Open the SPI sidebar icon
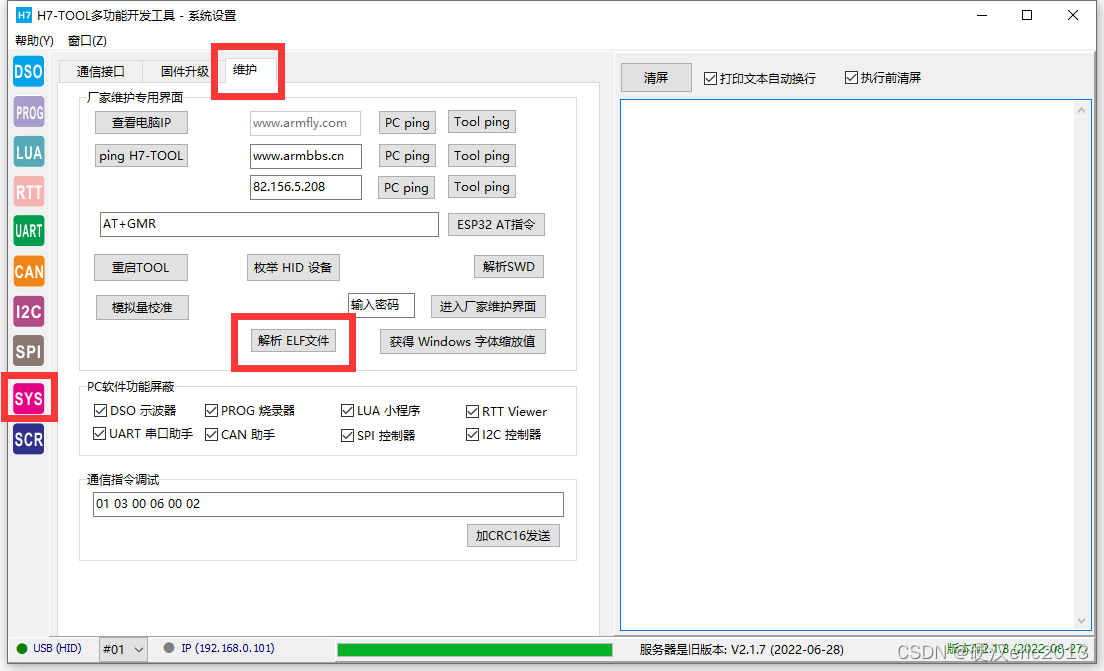The height and width of the screenshot is (671, 1104). (x=29, y=351)
